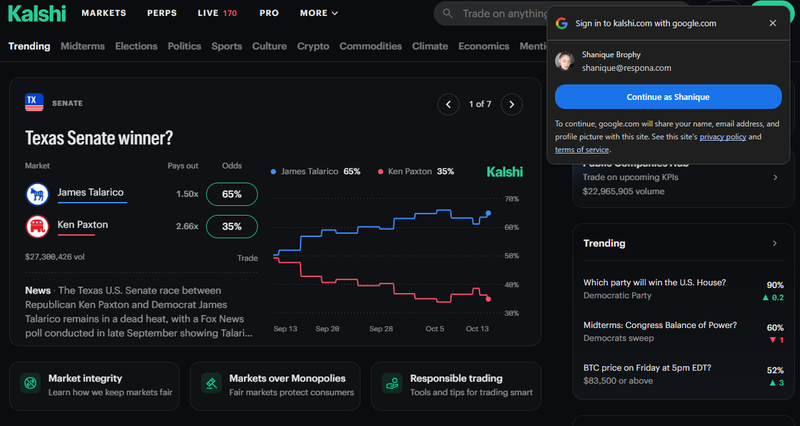Select the Sports category tab
This screenshot has height=426, width=800.
coord(227,46)
